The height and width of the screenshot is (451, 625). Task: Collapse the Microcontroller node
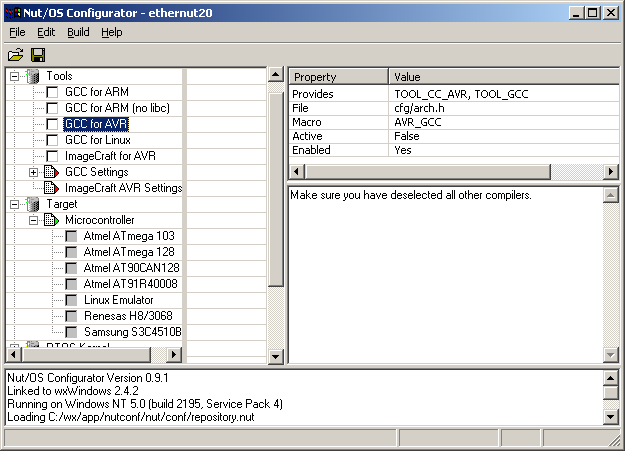(33, 220)
